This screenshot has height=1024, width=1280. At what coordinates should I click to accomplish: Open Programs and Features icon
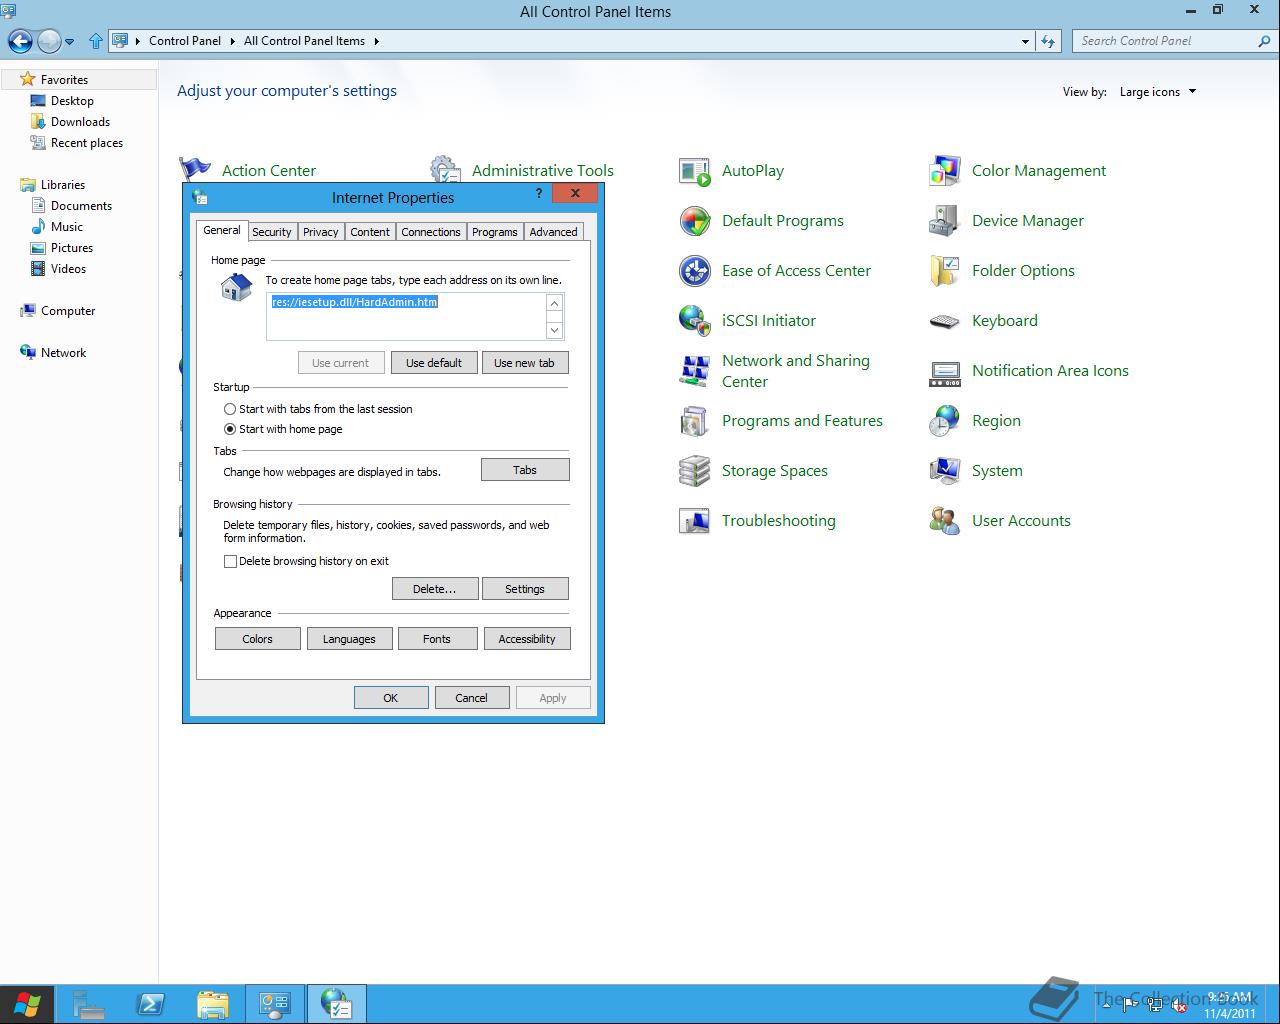pos(694,421)
